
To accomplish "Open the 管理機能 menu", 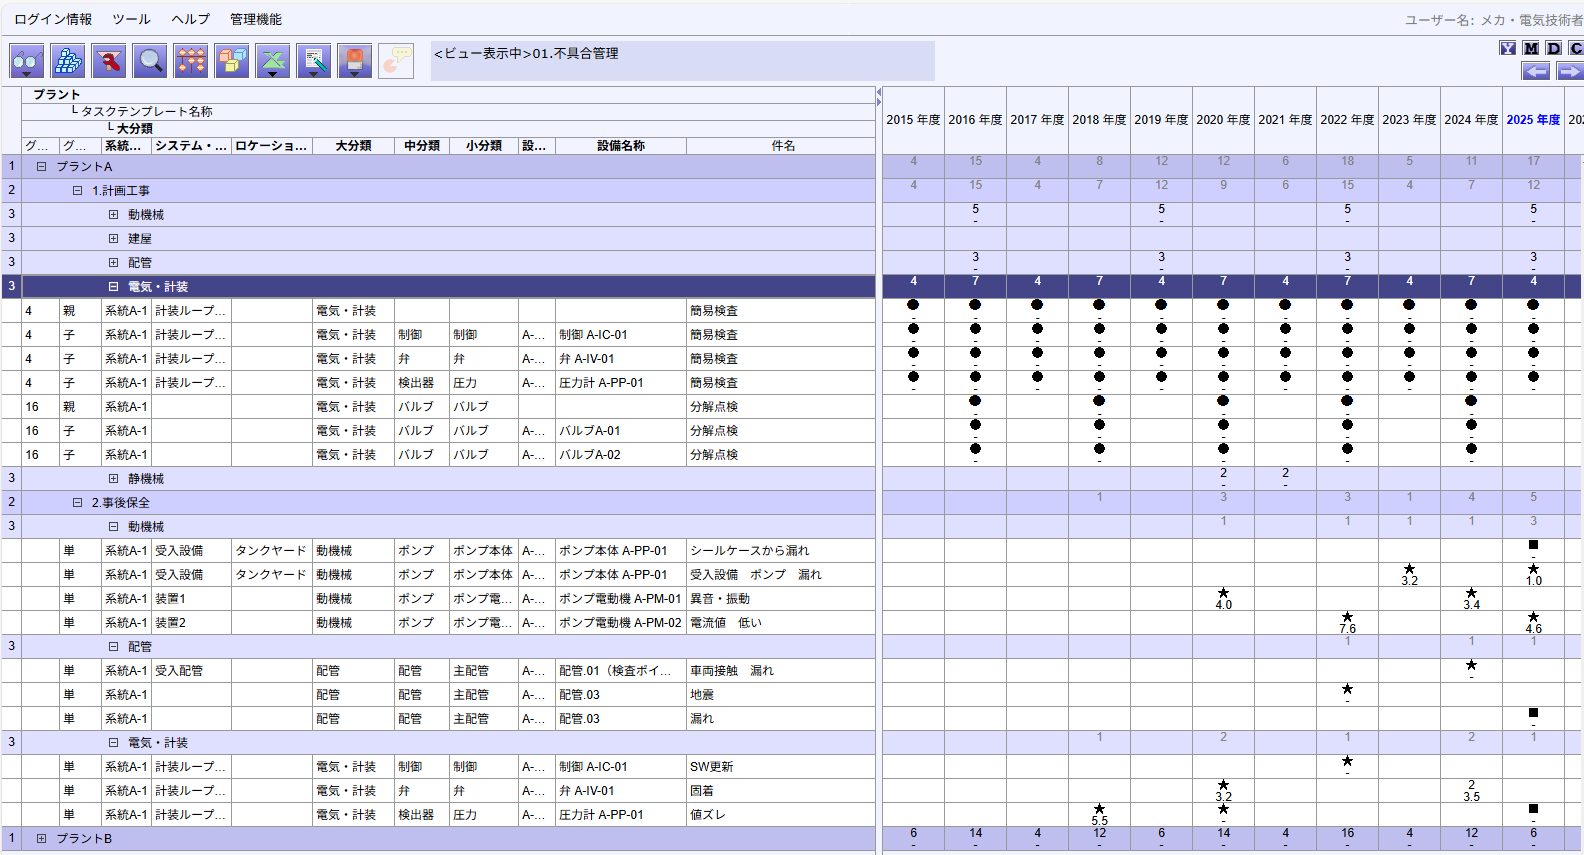I will (x=256, y=19).
